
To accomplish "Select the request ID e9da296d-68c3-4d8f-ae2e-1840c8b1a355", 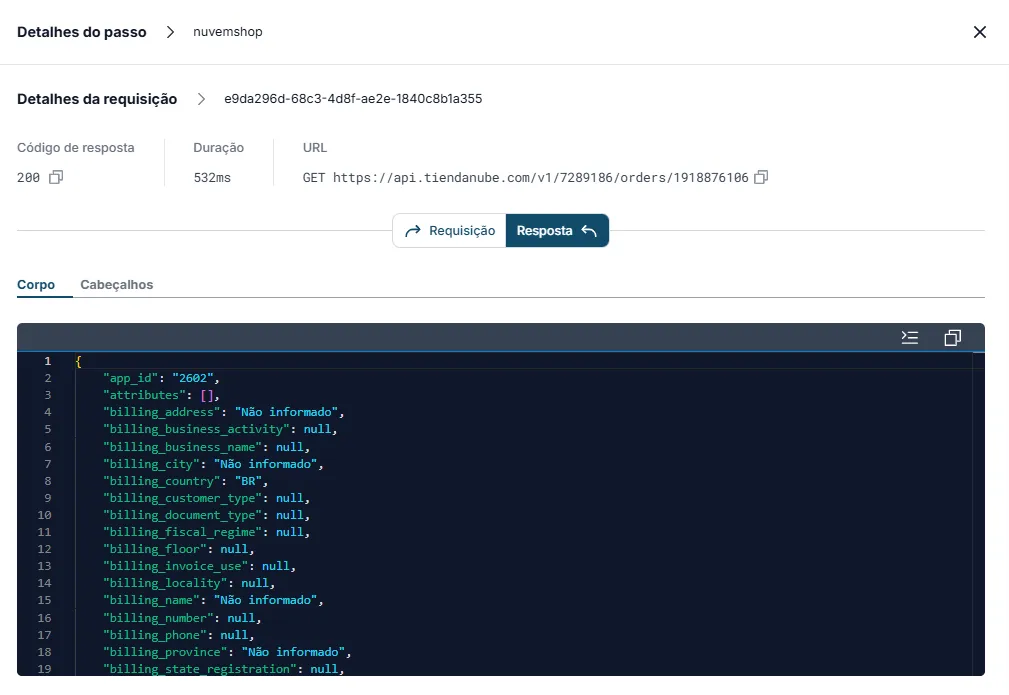I will pos(353,99).
